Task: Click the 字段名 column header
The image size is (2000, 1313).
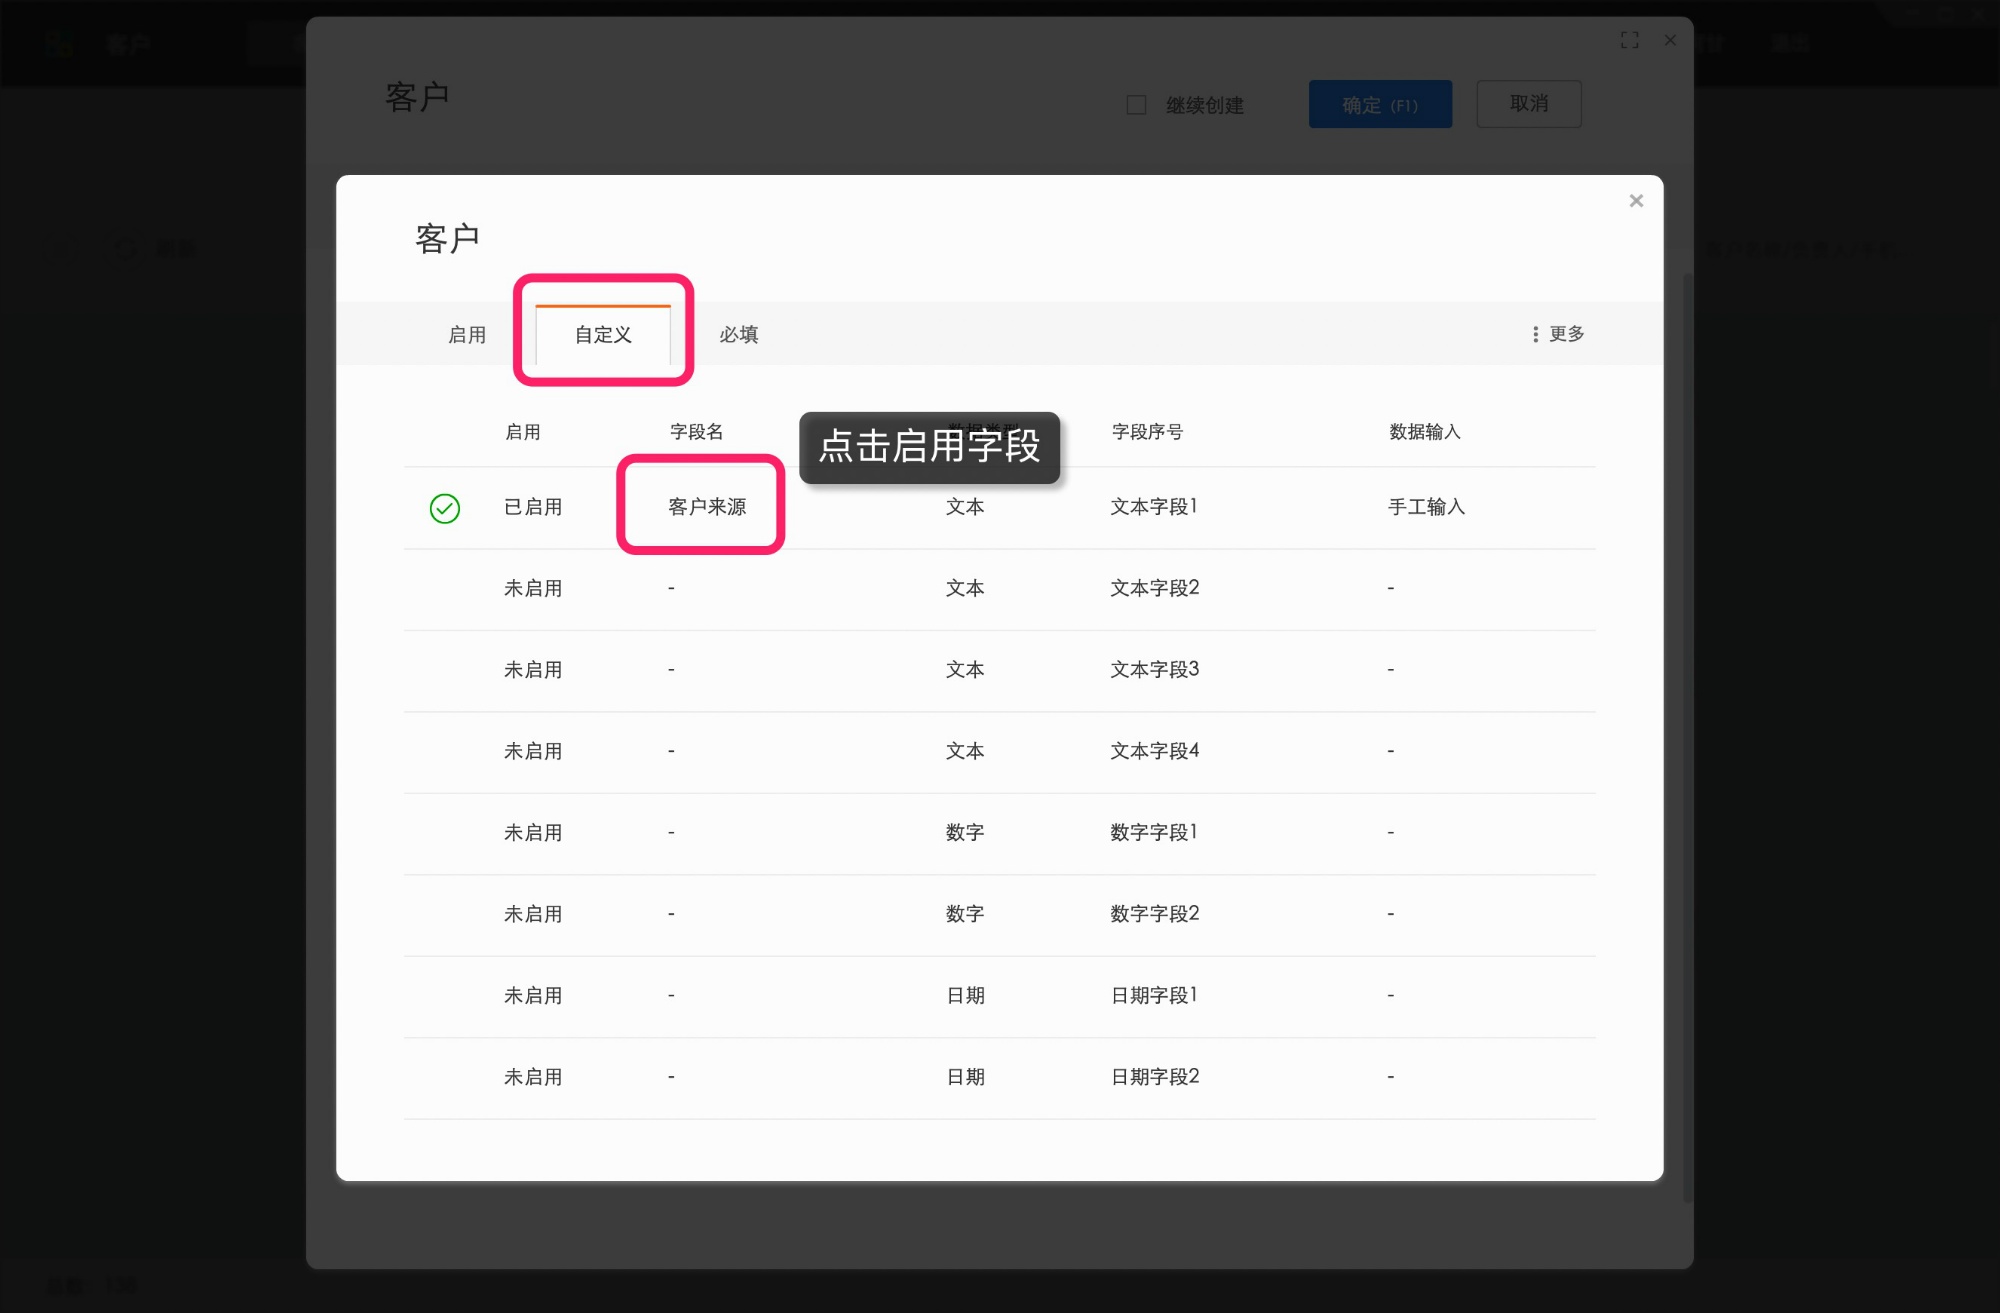Action: click(697, 432)
